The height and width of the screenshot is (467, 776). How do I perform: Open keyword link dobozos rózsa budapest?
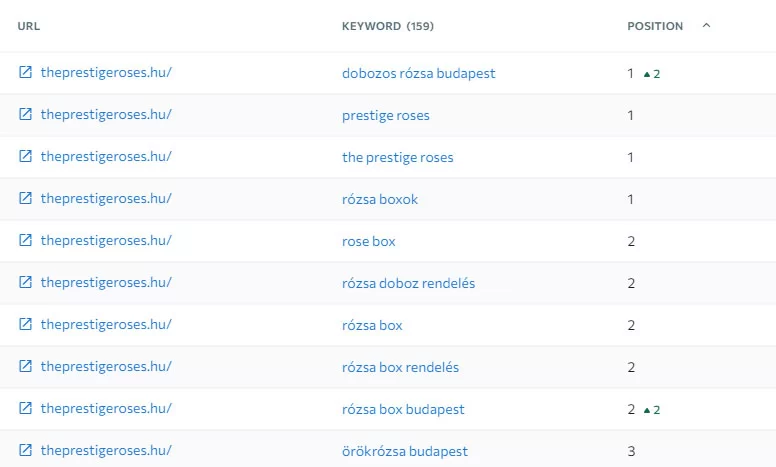pyautogui.click(x=418, y=73)
